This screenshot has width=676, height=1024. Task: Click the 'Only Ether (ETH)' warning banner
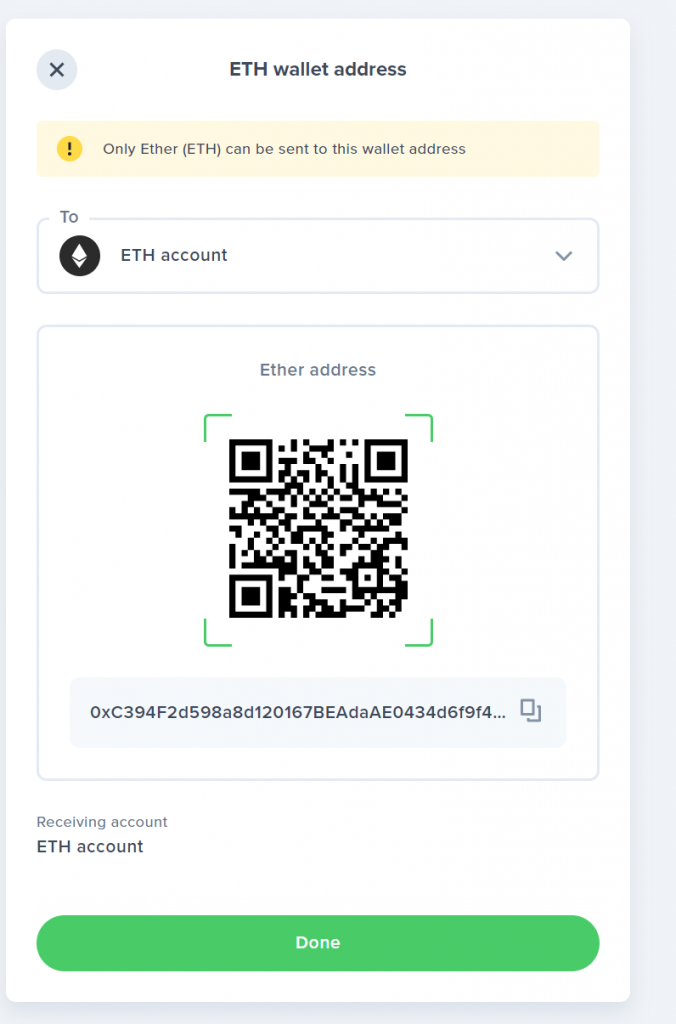(318, 149)
